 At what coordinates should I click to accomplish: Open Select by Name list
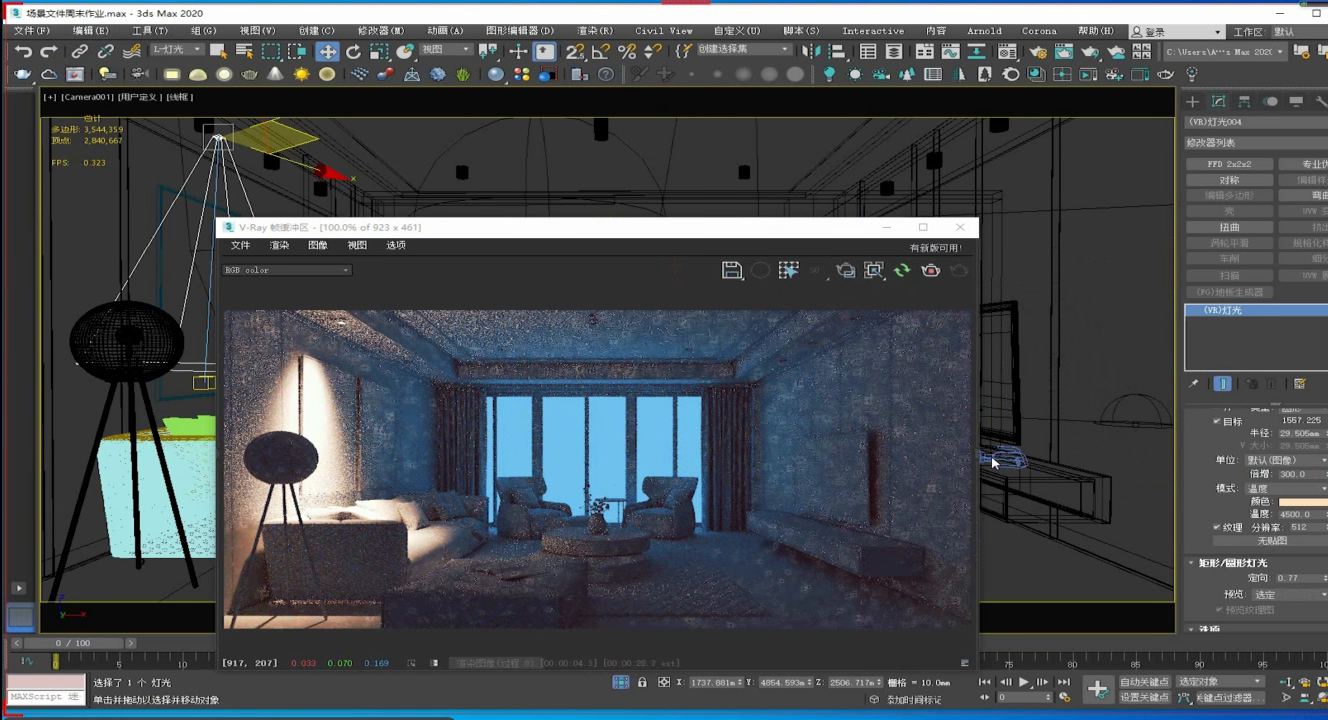[244, 52]
